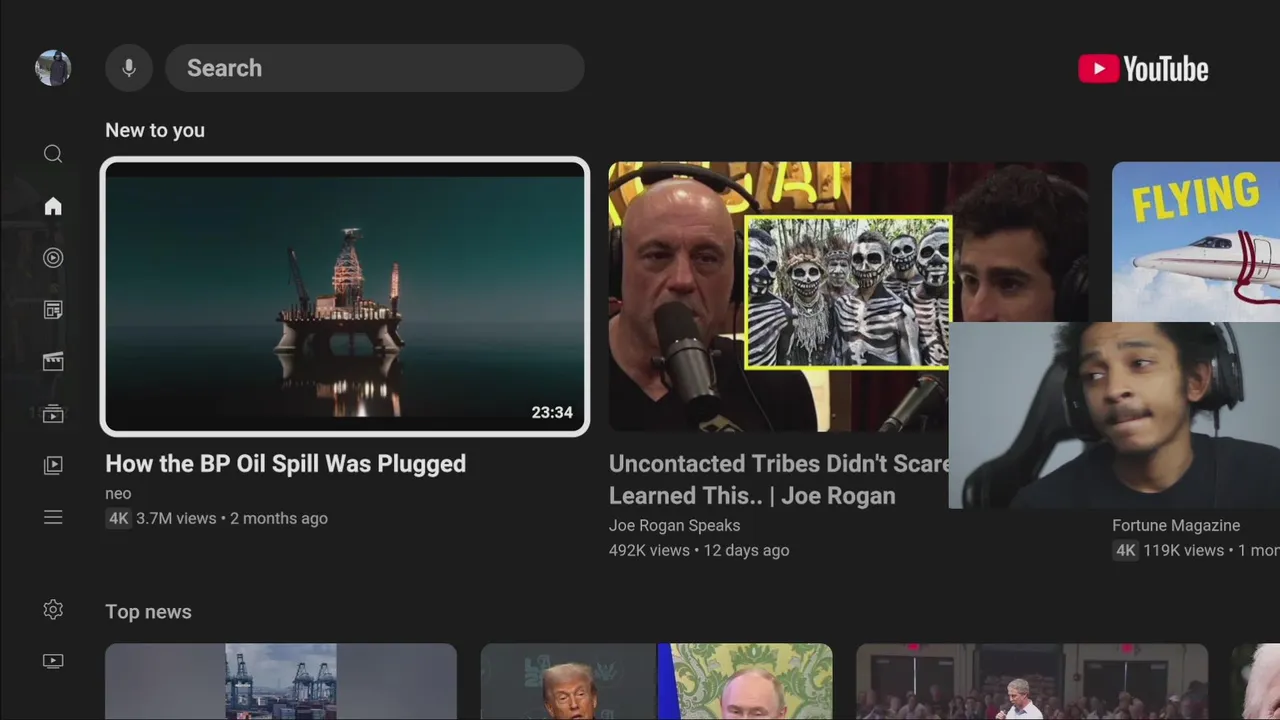This screenshot has height=720, width=1280.
Task: Play the 'FLYING' jet video thumbnail
Action: point(1196,242)
